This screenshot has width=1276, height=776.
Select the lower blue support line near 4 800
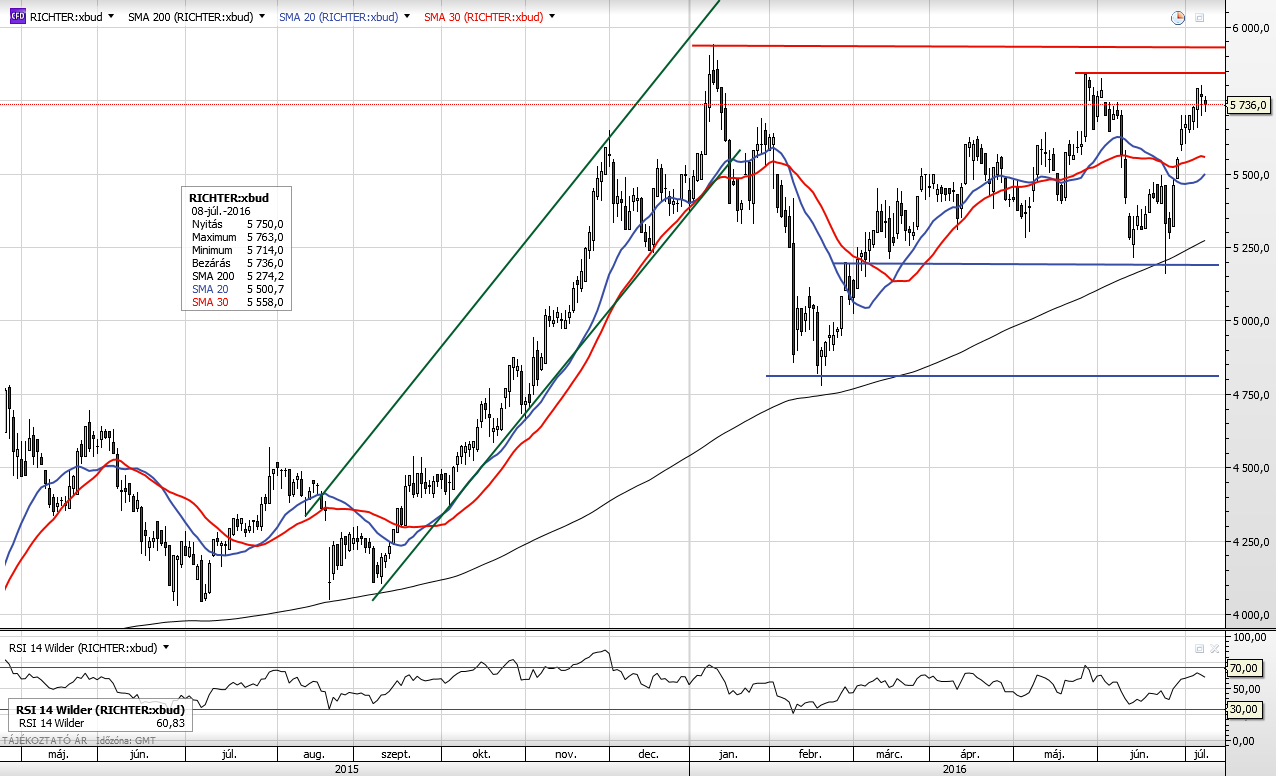click(992, 376)
